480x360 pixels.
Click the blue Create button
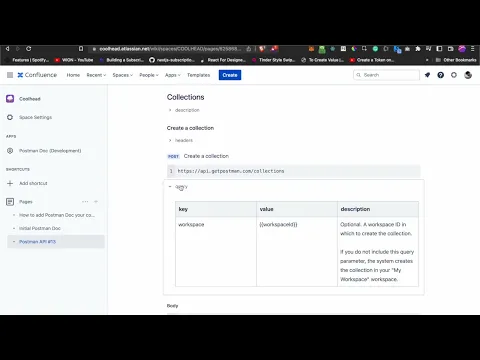(230, 75)
